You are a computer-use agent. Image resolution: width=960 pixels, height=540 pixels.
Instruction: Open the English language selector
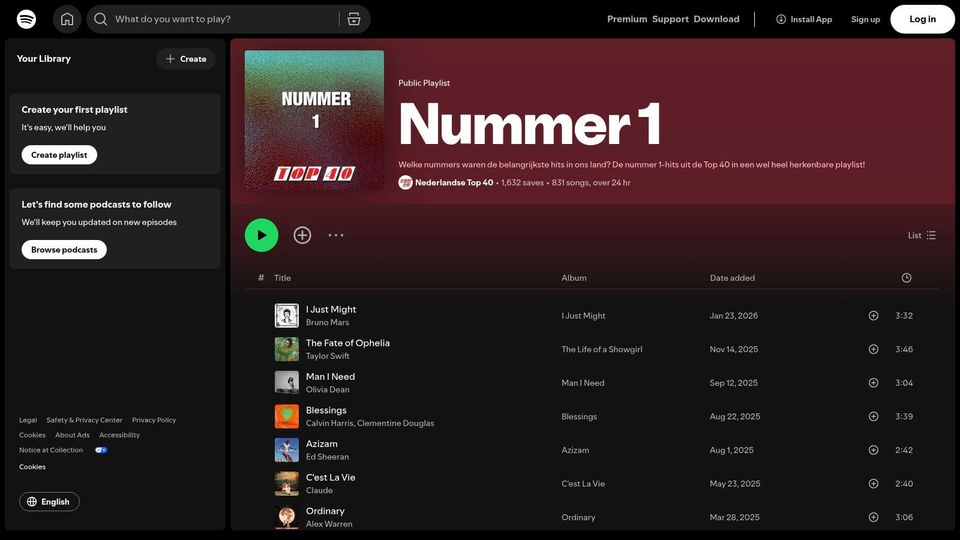49,501
